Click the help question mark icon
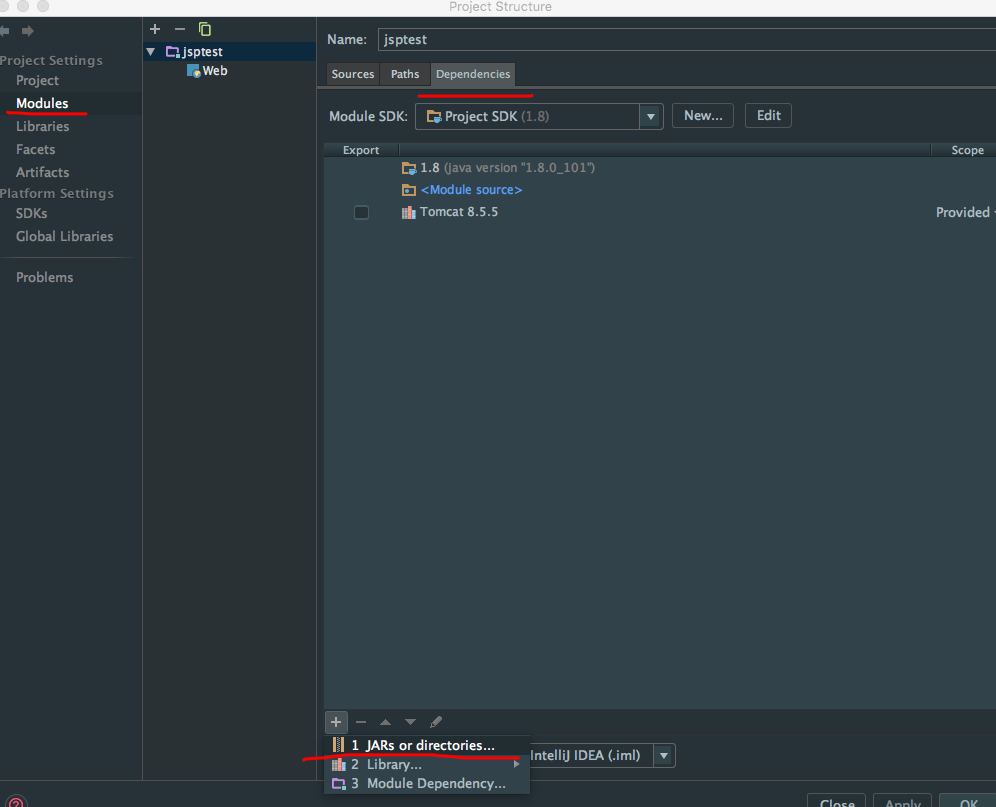Image resolution: width=996 pixels, height=807 pixels. [x=15, y=802]
